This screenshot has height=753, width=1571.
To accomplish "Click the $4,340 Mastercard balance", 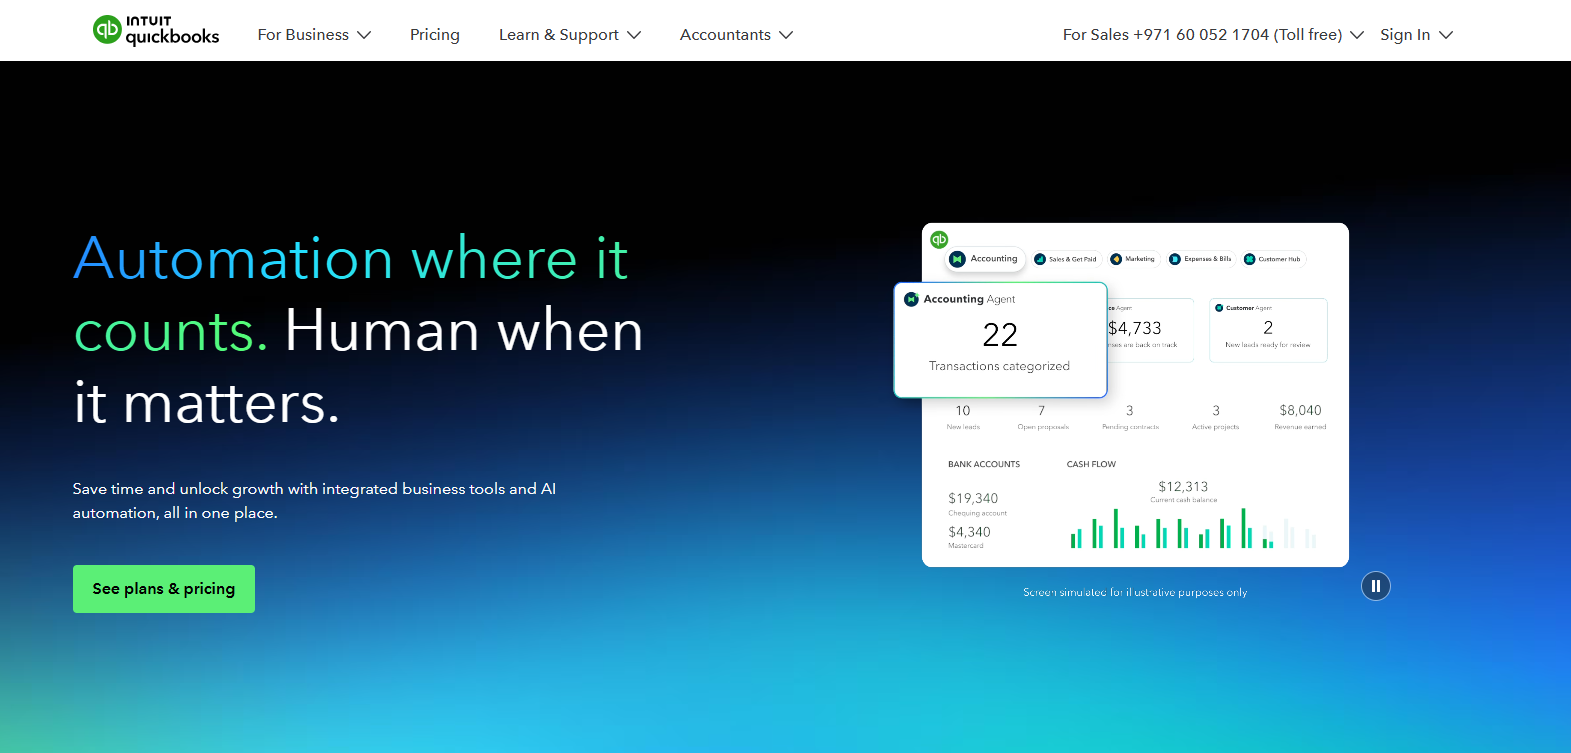I will 969,538.
